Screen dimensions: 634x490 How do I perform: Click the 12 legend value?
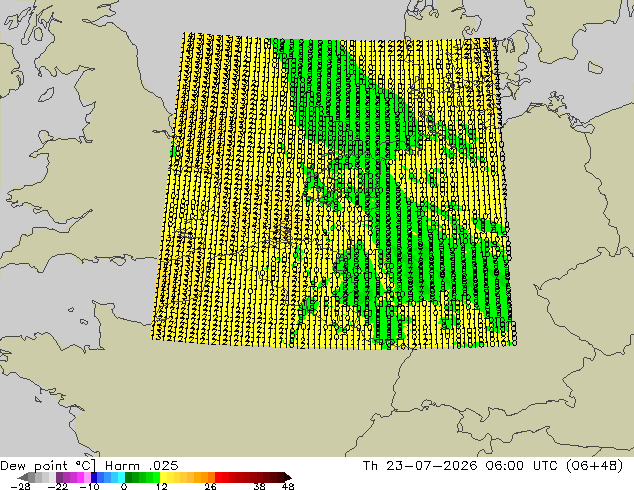tap(162, 486)
